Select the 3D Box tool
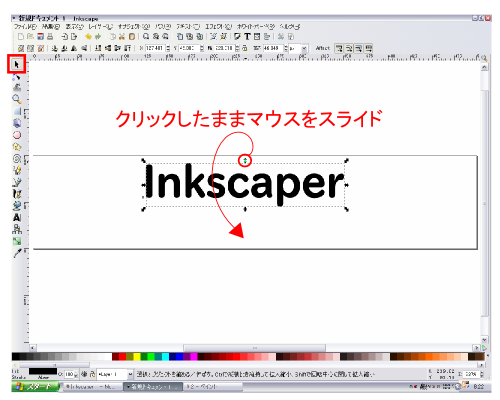Viewport: 500px width, 400px height. (x=17, y=123)
